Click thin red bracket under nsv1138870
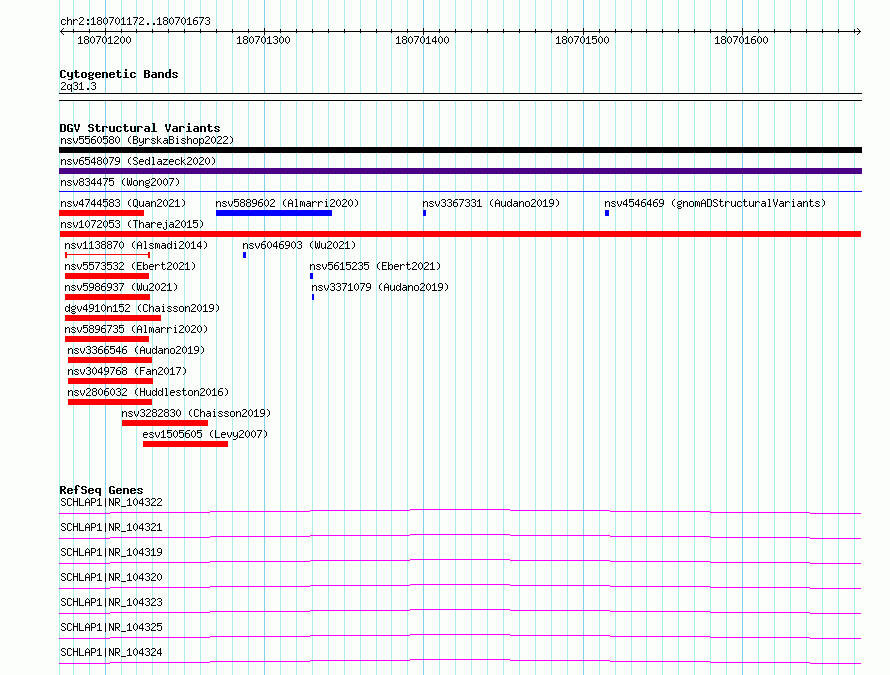This screenshot has width=890, height=675. pos(107,255)
